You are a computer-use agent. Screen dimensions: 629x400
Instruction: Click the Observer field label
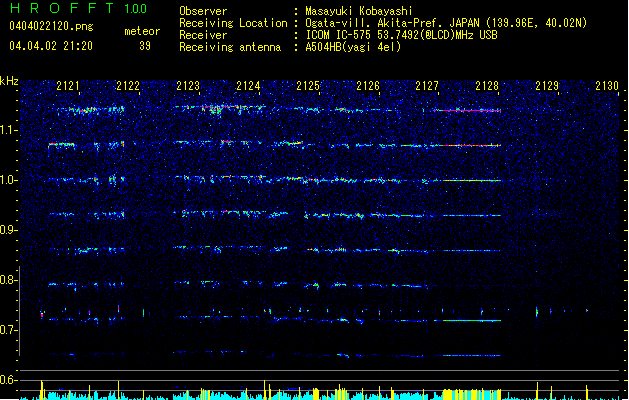click(x=203, y=11)
